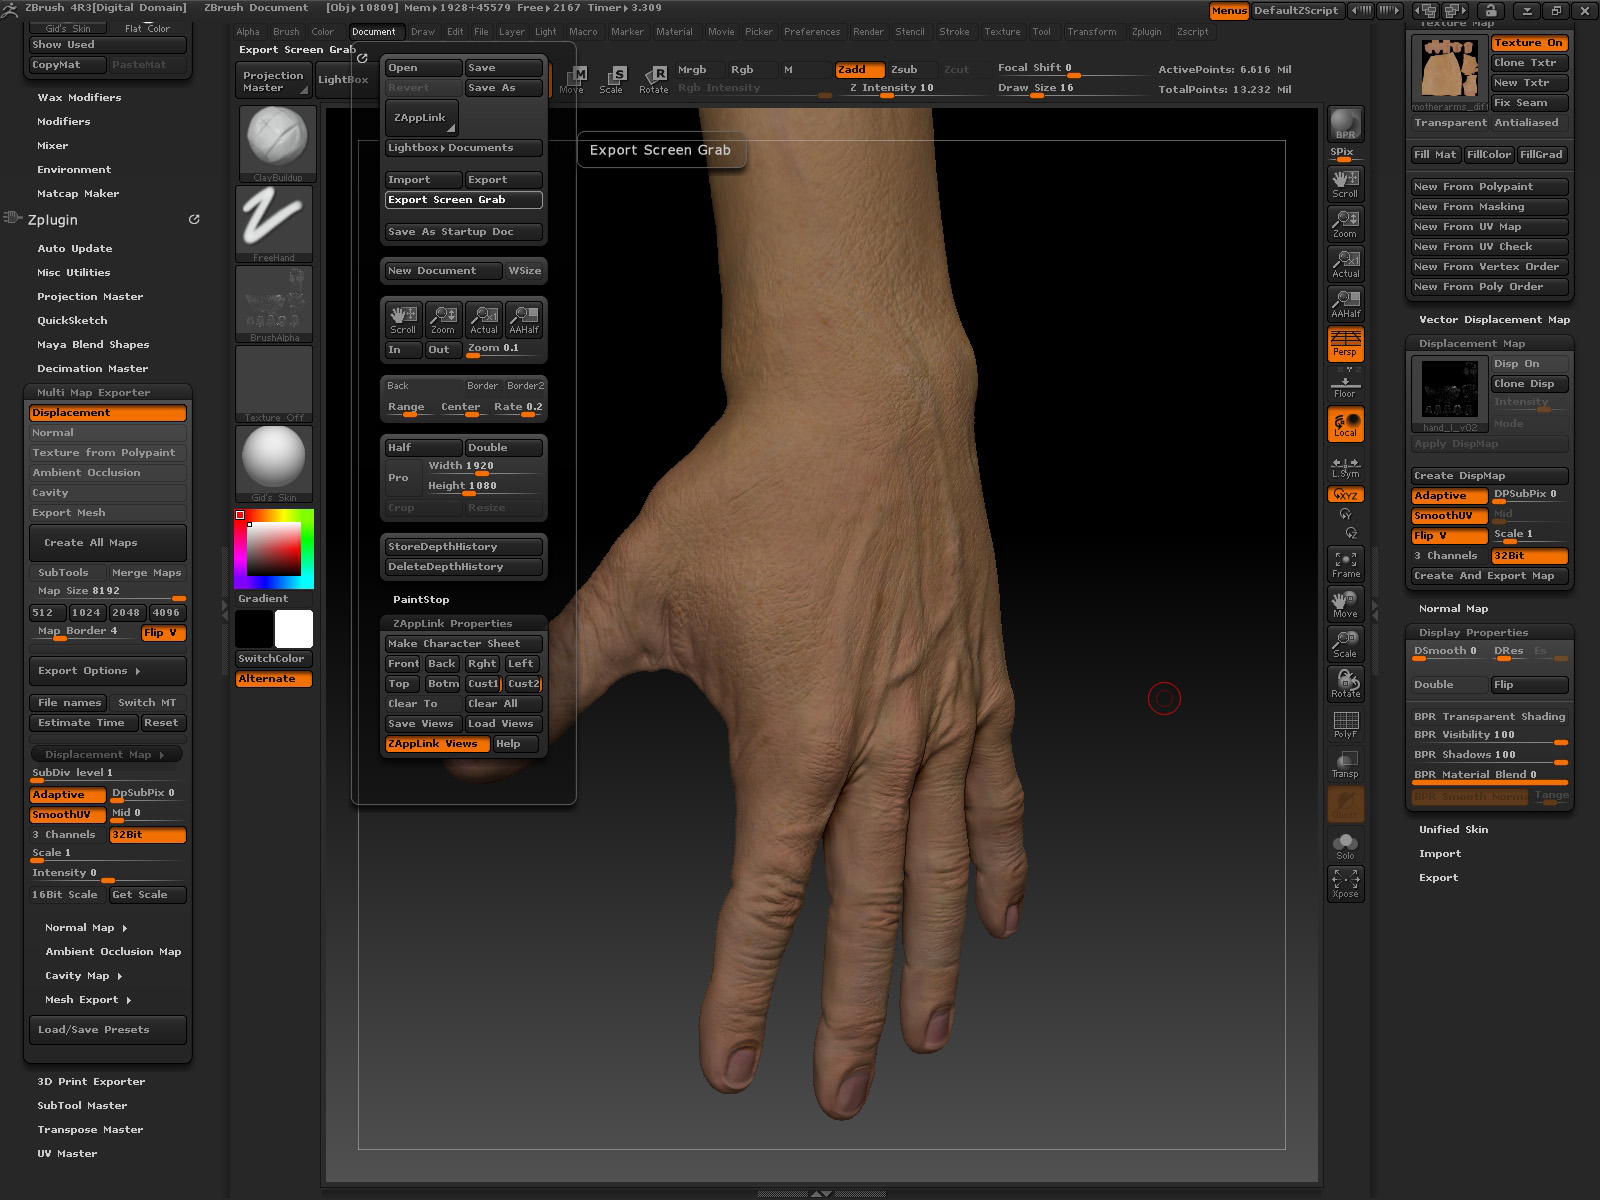This screenshot has height=1200, width=1600.
Task: Expand Vector Displacement Map section
Action: (x=1494, y=320)
